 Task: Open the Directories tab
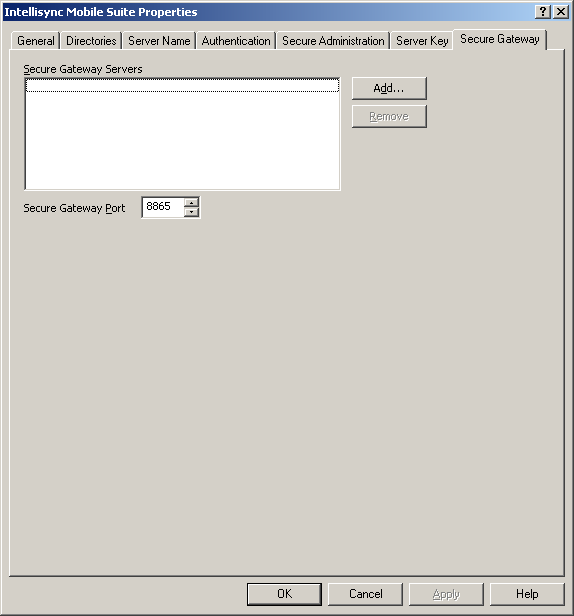91,41
